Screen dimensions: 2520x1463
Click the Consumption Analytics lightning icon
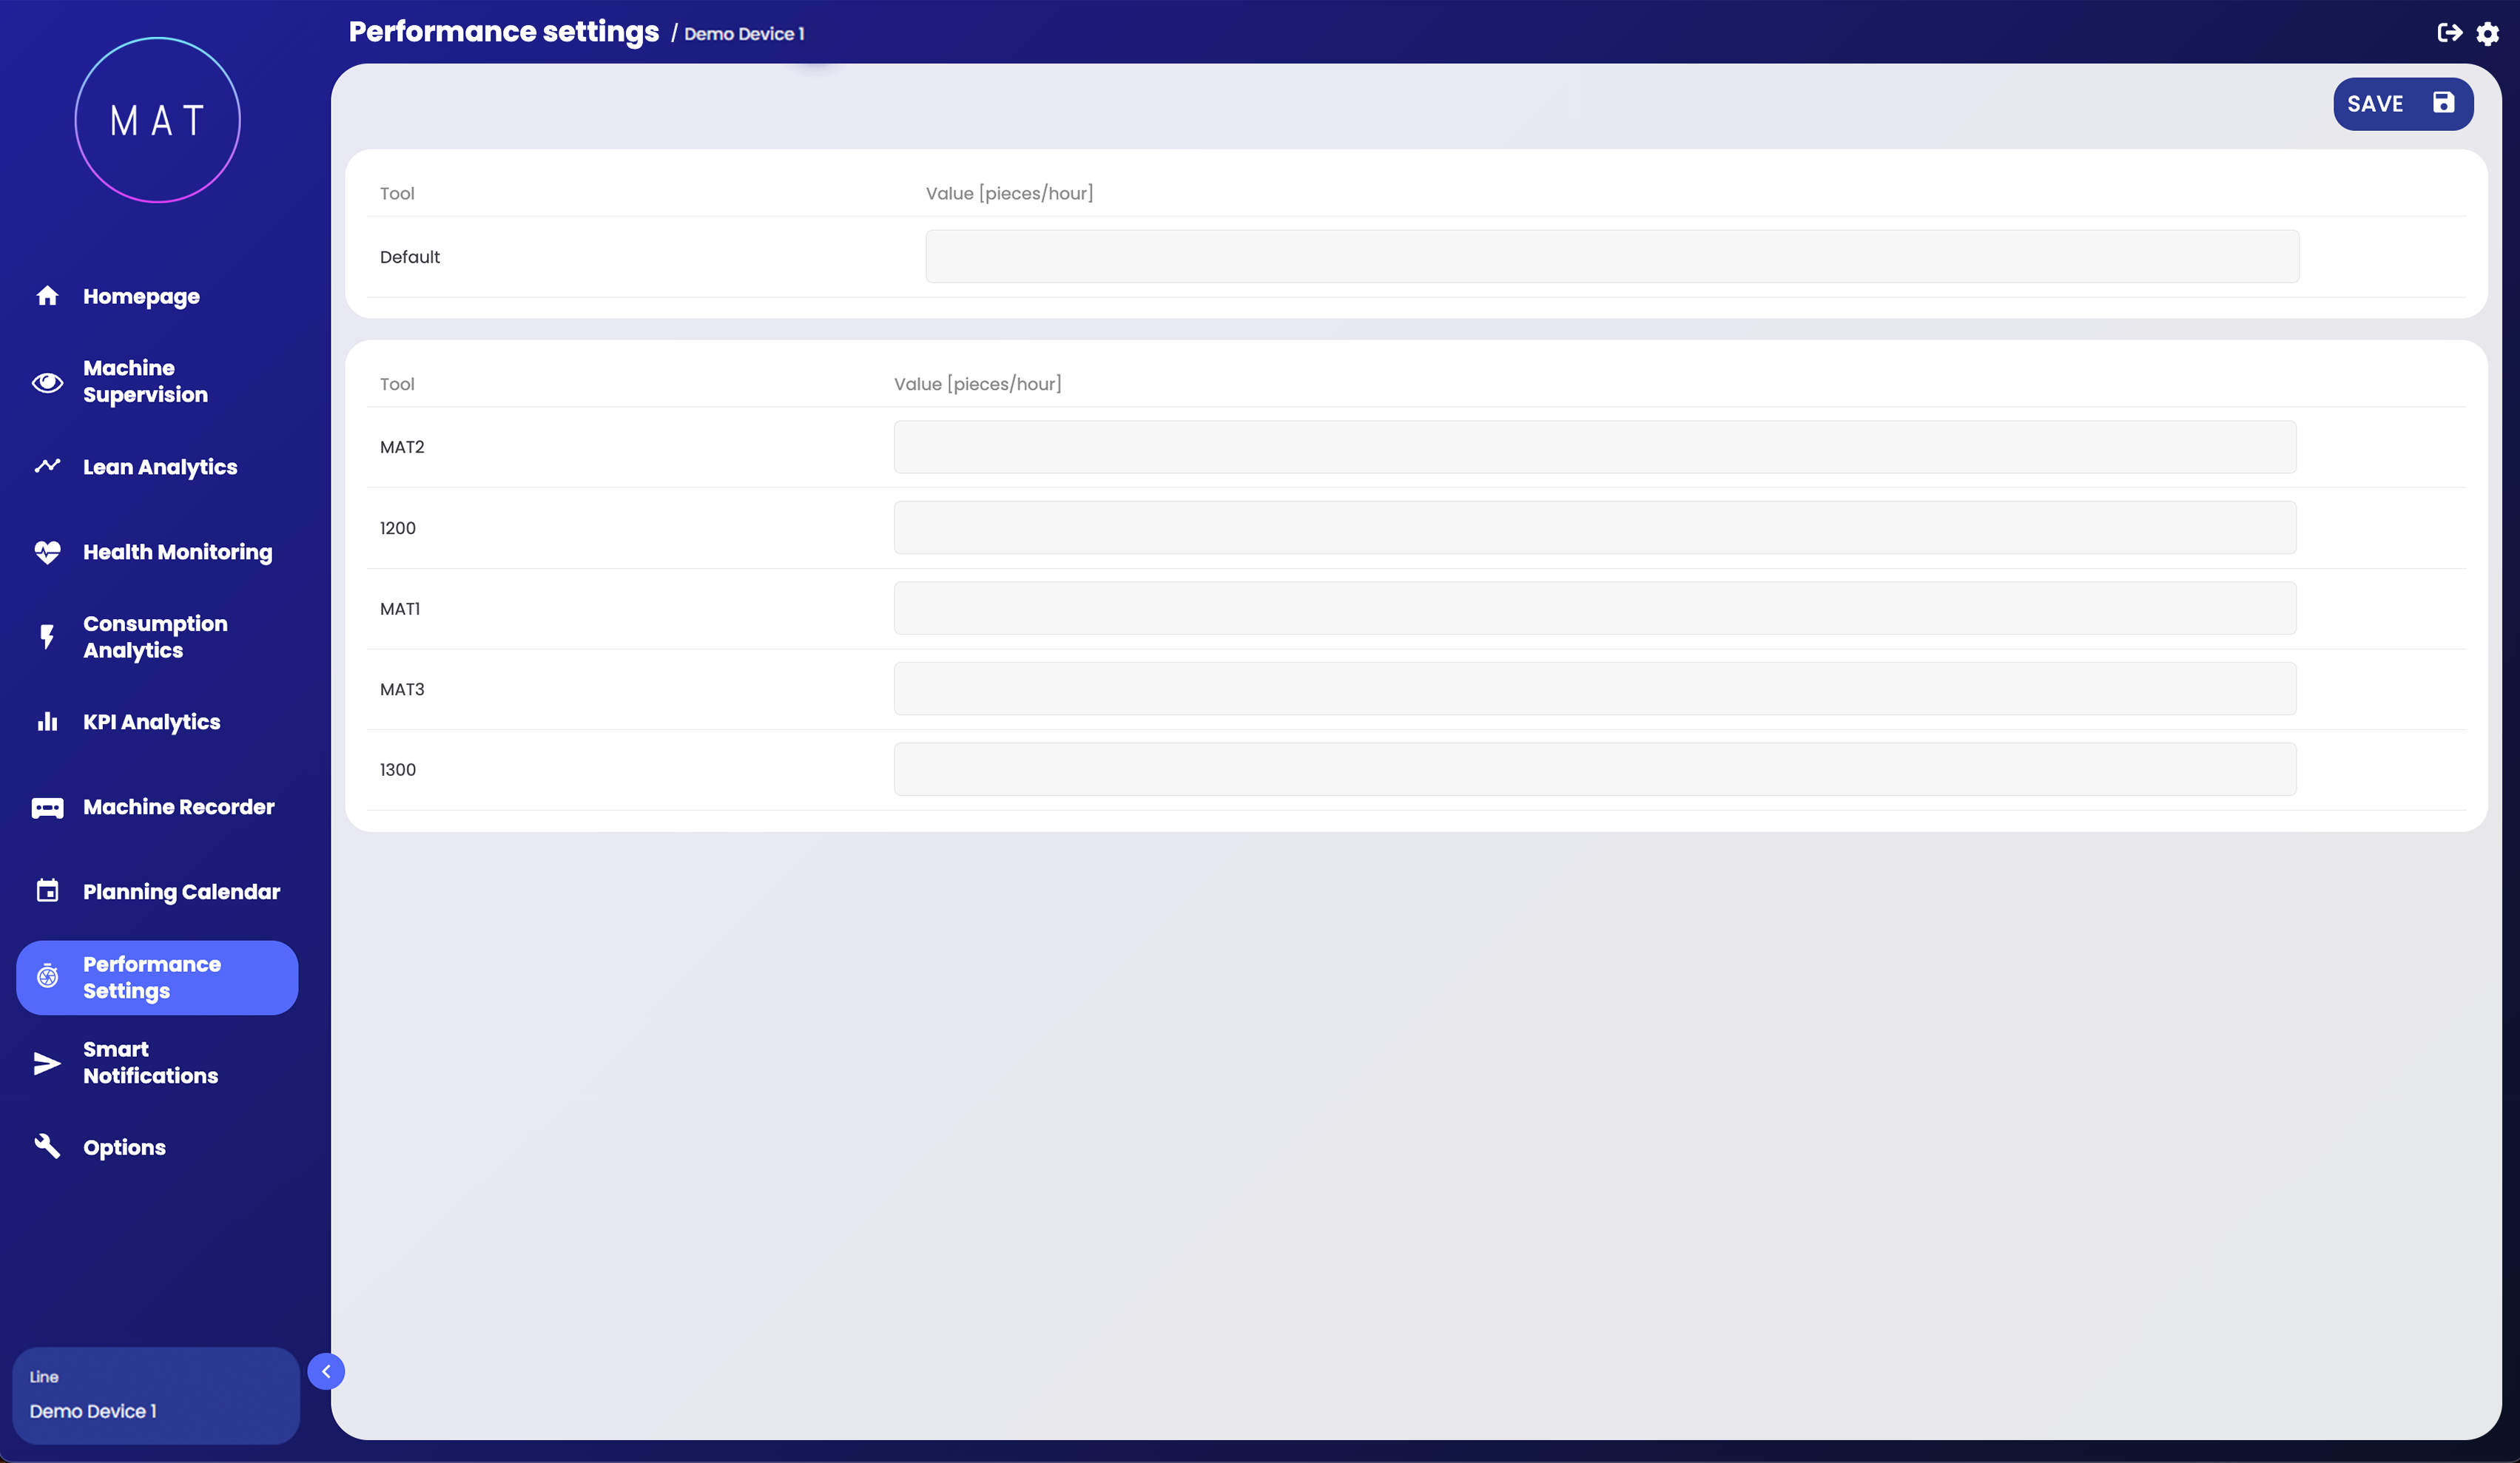click(47, 637)
